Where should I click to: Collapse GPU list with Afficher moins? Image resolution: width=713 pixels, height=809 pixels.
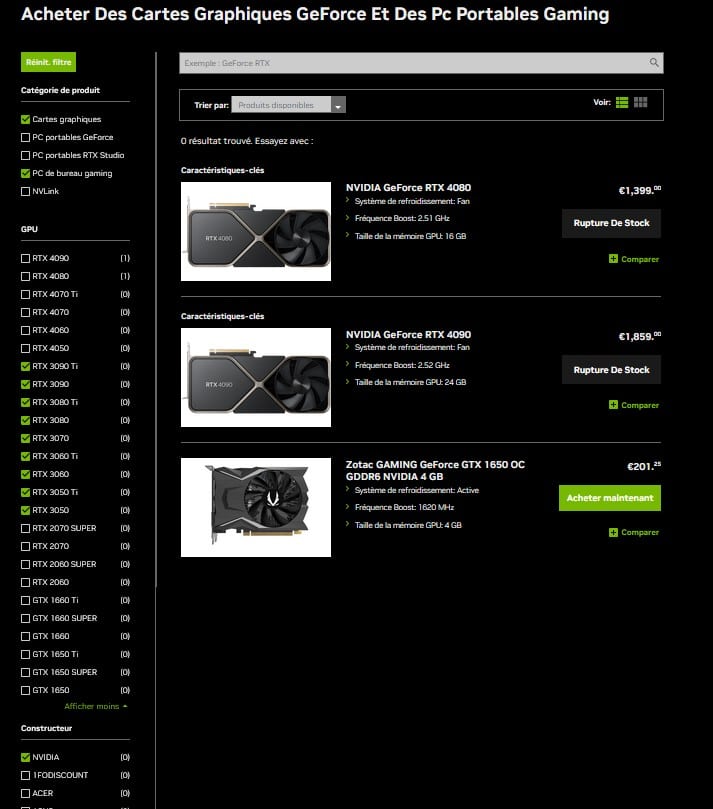point(95,706)
